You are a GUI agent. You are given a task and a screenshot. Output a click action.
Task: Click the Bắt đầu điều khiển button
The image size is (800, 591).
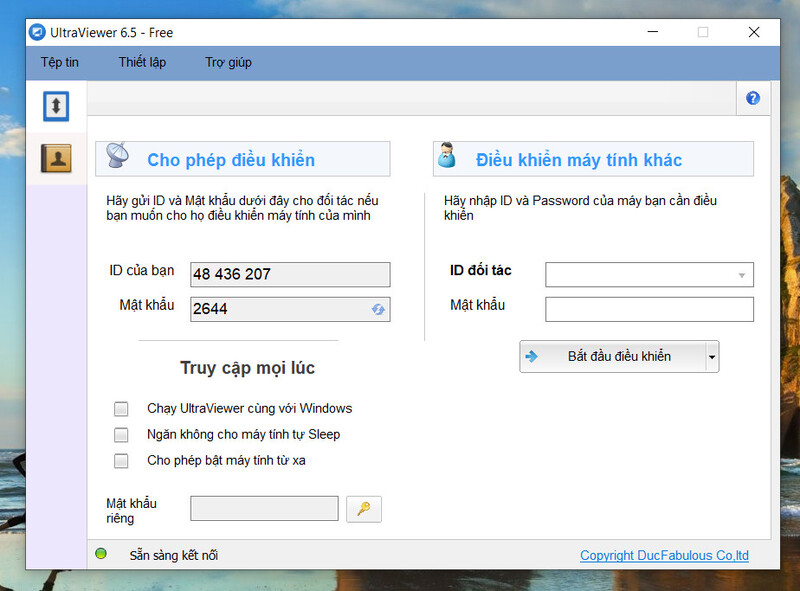tap(613, 357)
